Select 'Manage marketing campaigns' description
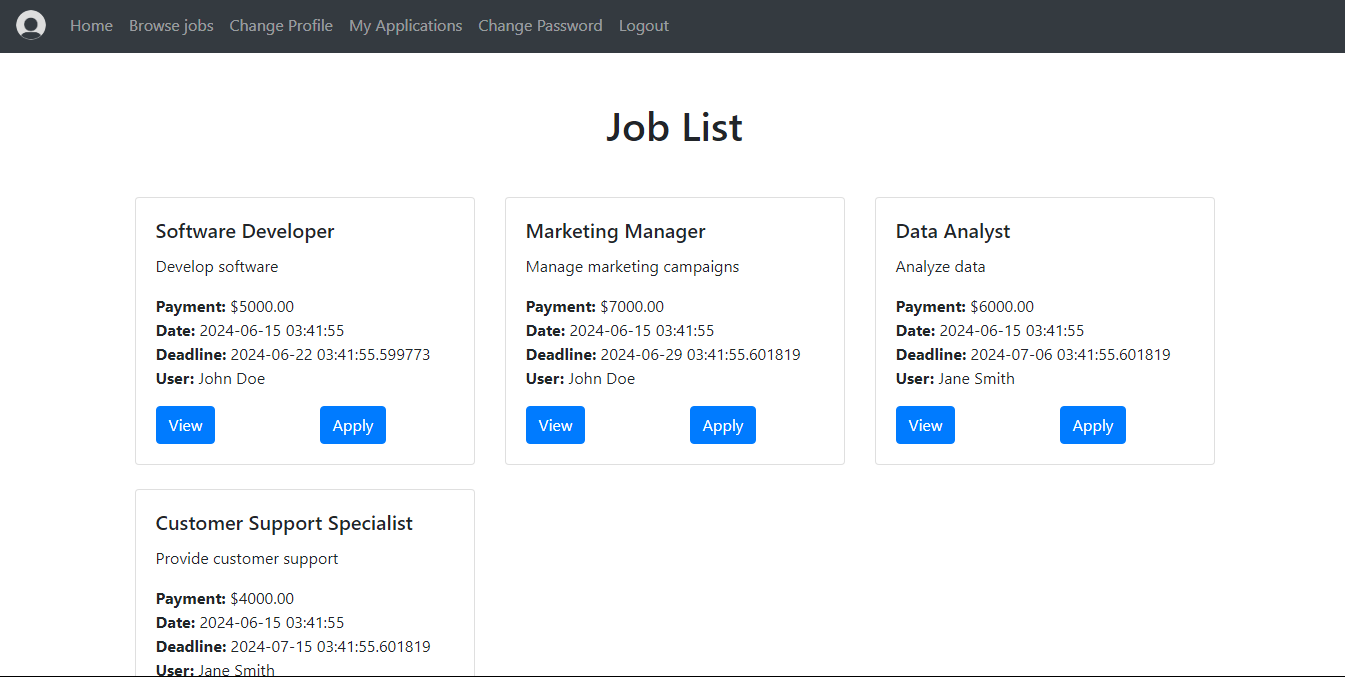The image size is (1345, 677). (x=633, y=267)
